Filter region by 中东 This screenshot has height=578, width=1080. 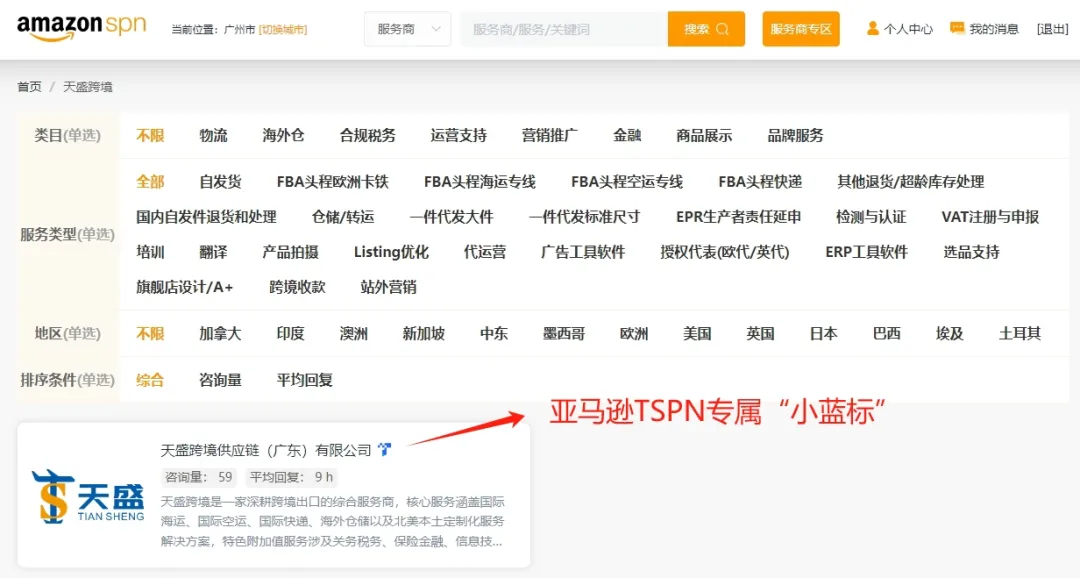[494, 334]
